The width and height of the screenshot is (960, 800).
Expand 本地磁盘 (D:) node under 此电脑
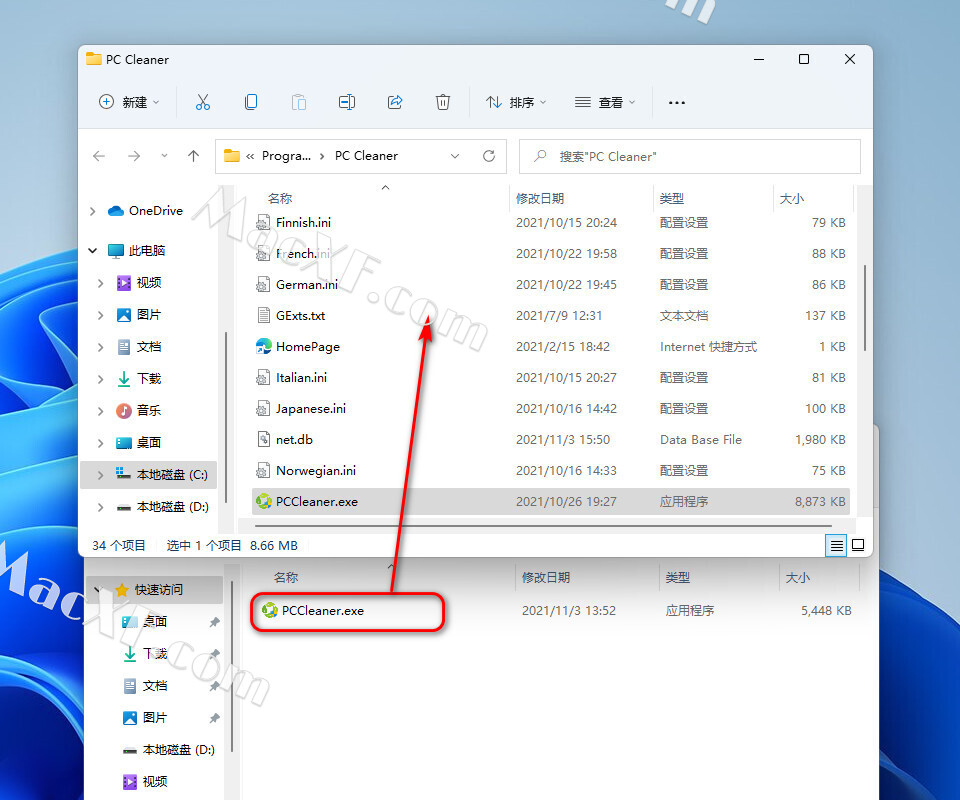pyautogui.click(x=101, y=507)
